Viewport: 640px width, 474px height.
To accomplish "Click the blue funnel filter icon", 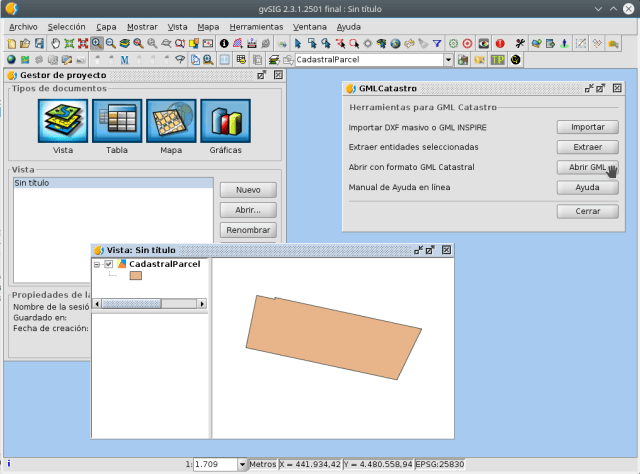I will 437,44.
